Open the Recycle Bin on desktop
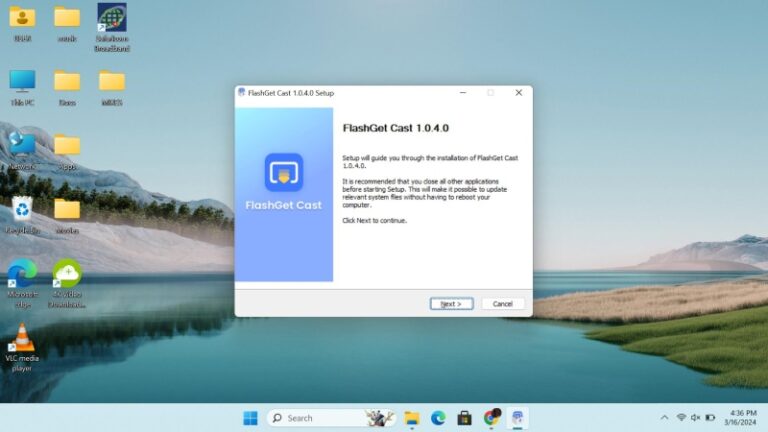 pos(22,209)
